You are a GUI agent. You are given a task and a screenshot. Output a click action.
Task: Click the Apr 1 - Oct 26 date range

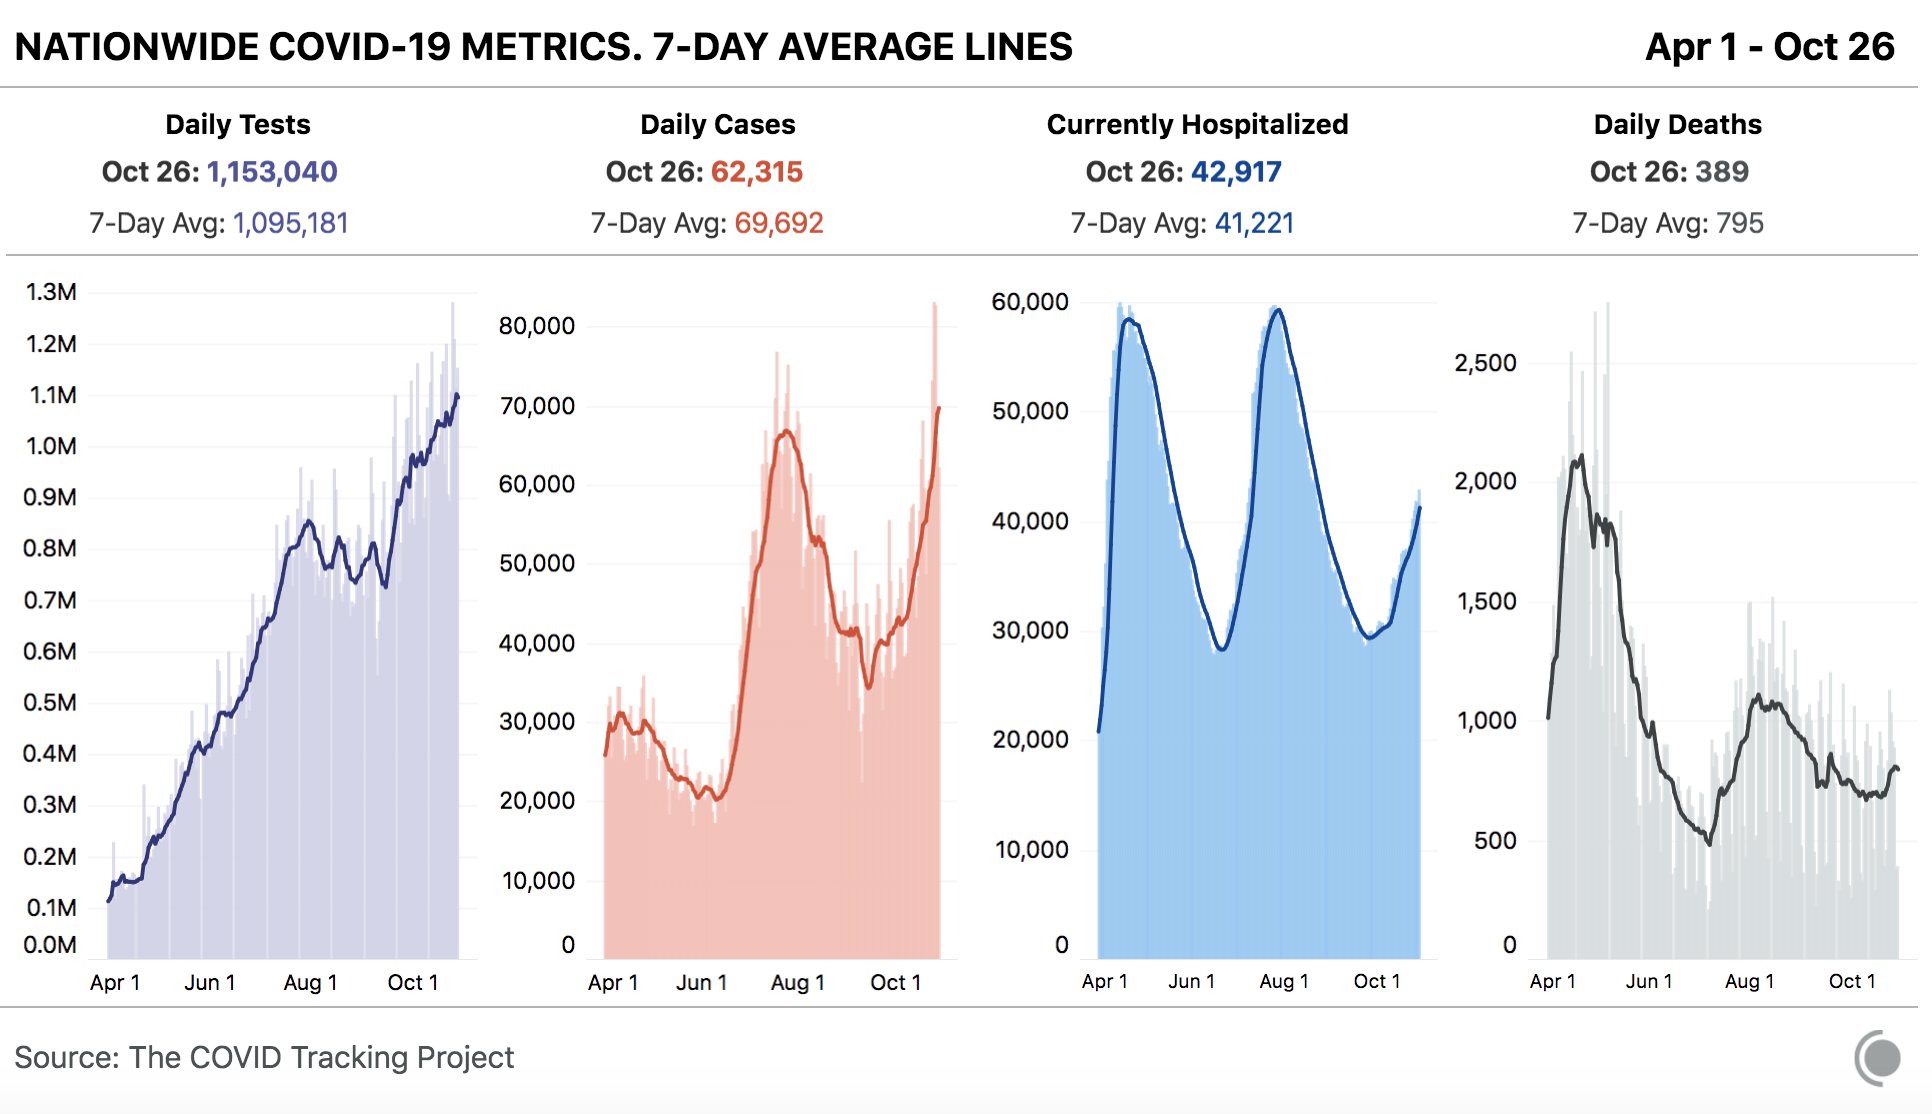(1769, 47)
